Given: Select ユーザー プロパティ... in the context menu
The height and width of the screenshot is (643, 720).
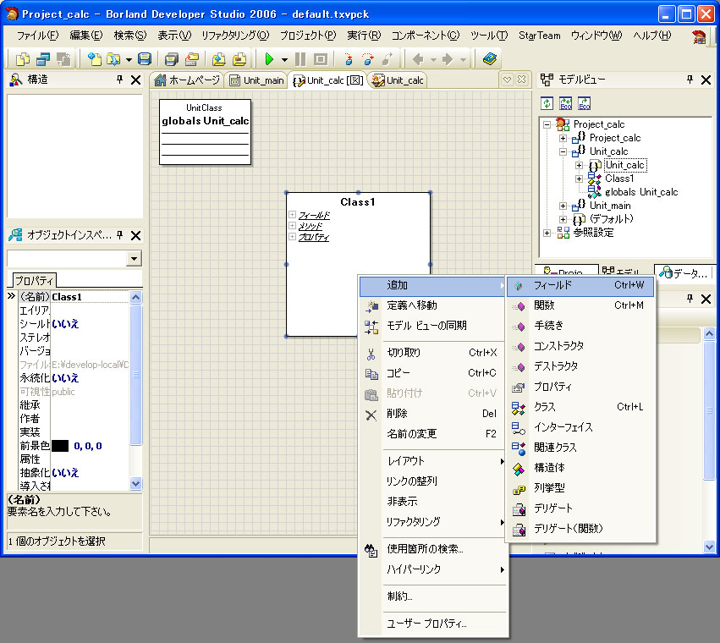Looking at the screenshot, I should pyautogui.click(x=432, y=624).
